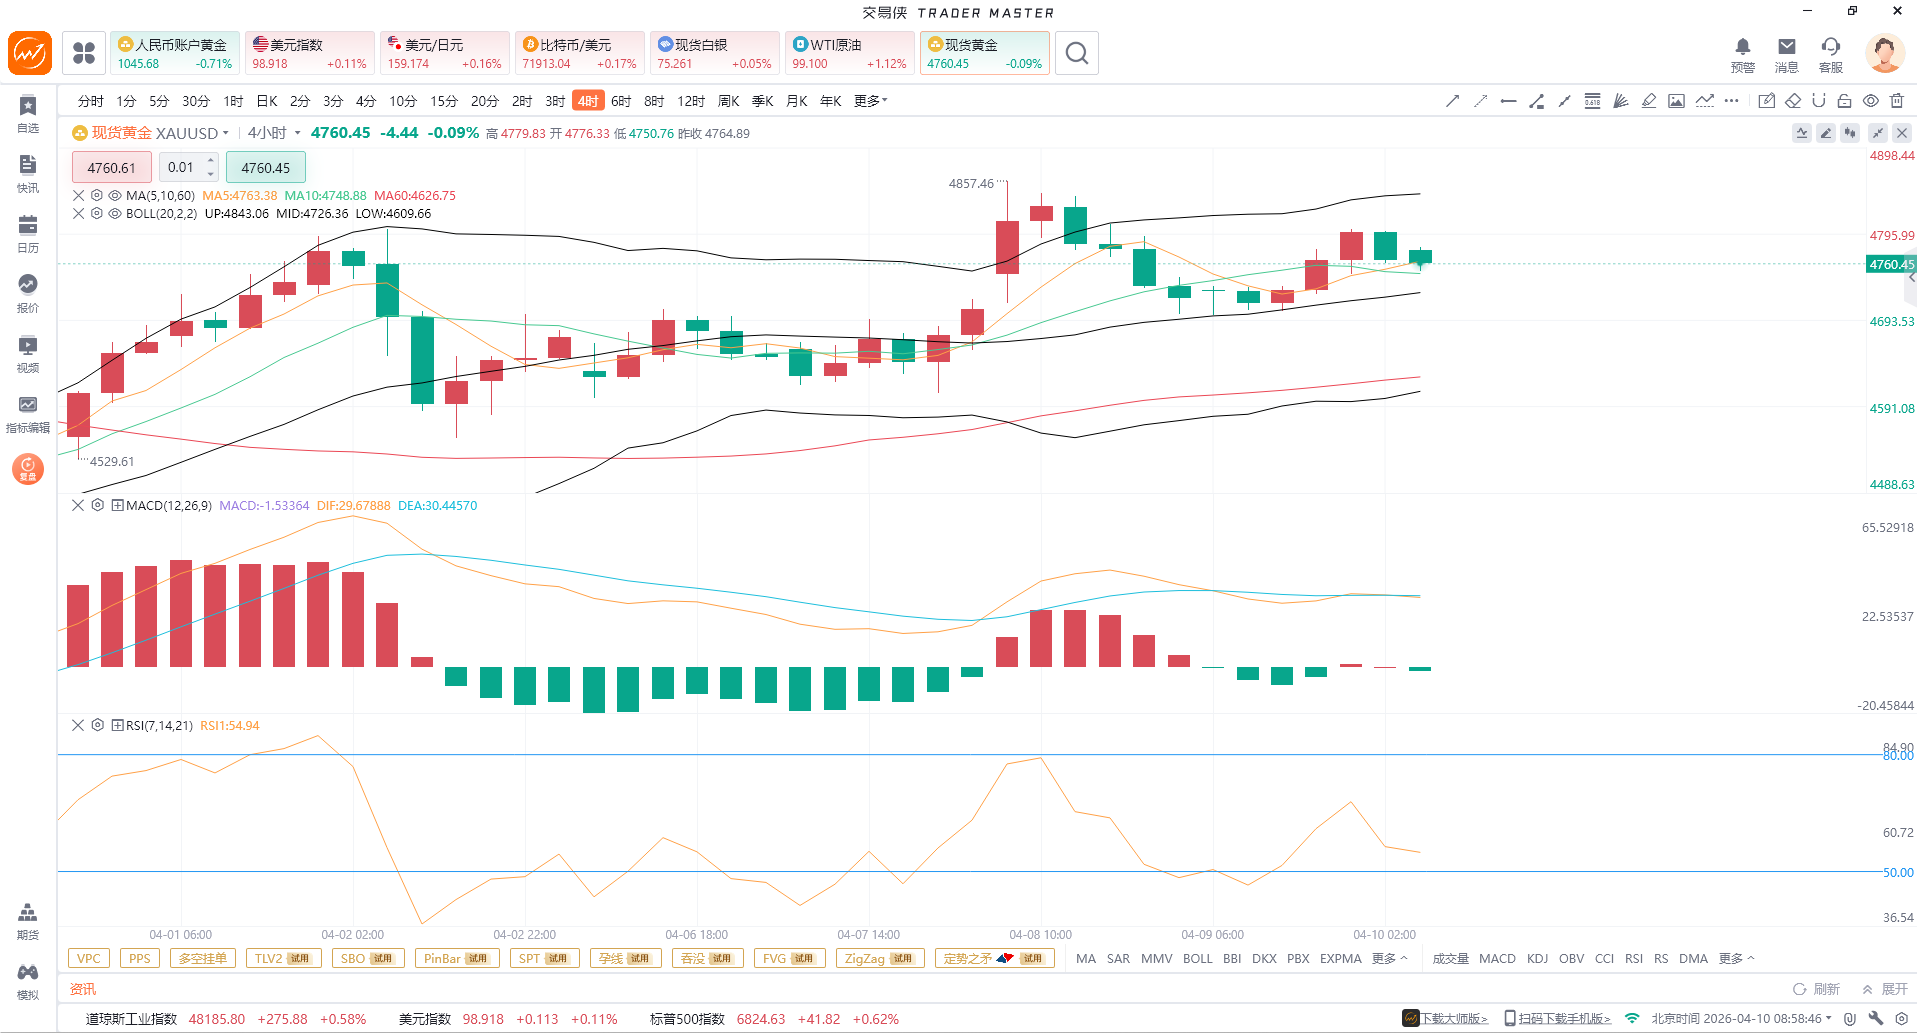Screen dimensions: 1917x1033
Task: Select the highlighter marker tool
Action: 1648,101
